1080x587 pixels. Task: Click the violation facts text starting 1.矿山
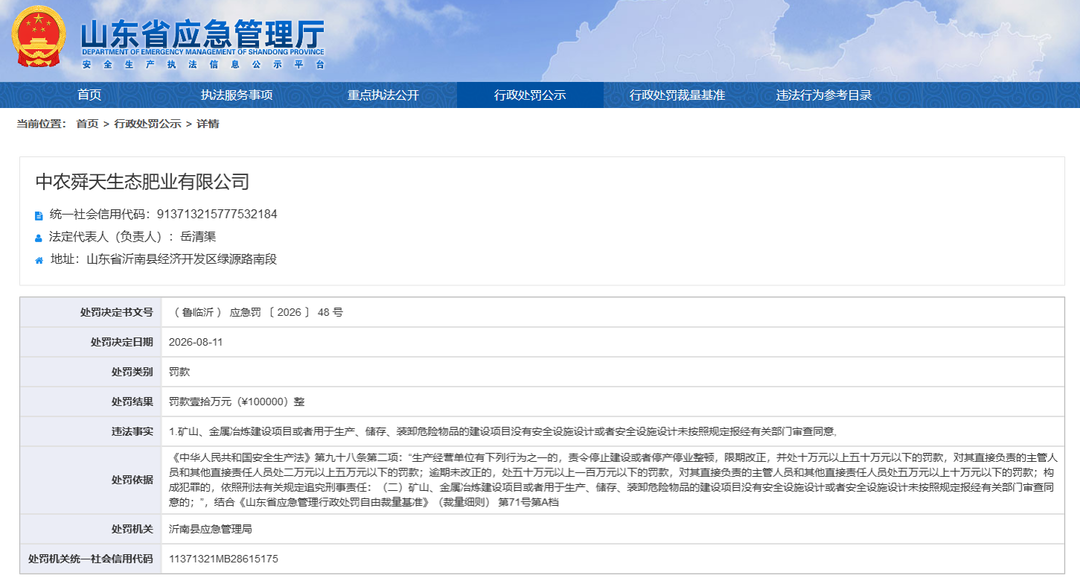point(503,431)
